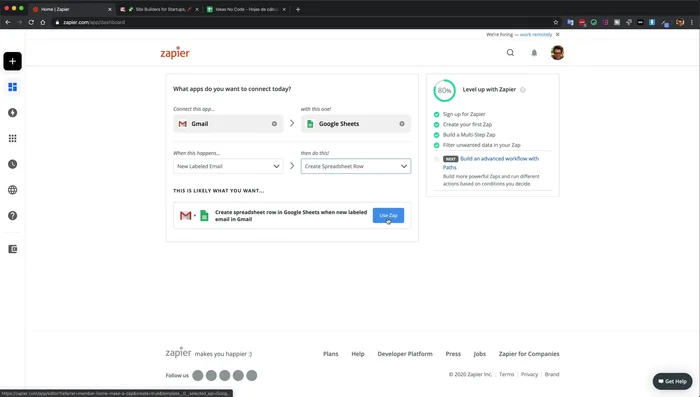This screenshot has width=700, height=397.
Task: Click the black plus Make a Zap button
Action: (x=12, y=61)
